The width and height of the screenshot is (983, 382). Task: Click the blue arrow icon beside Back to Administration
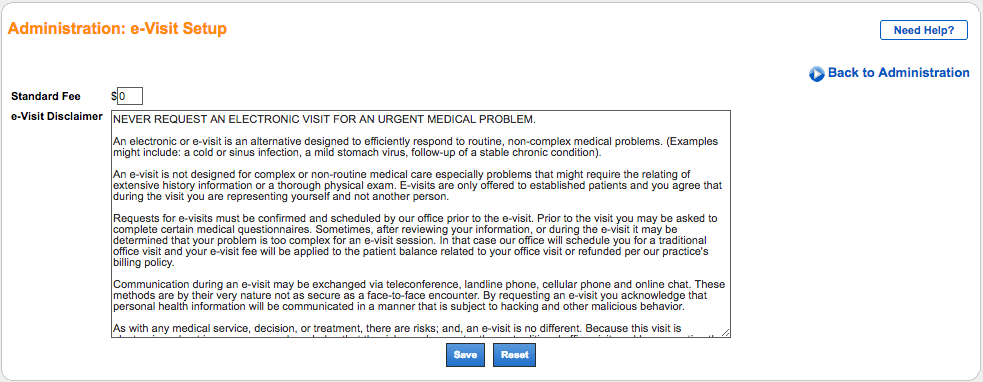816,74
